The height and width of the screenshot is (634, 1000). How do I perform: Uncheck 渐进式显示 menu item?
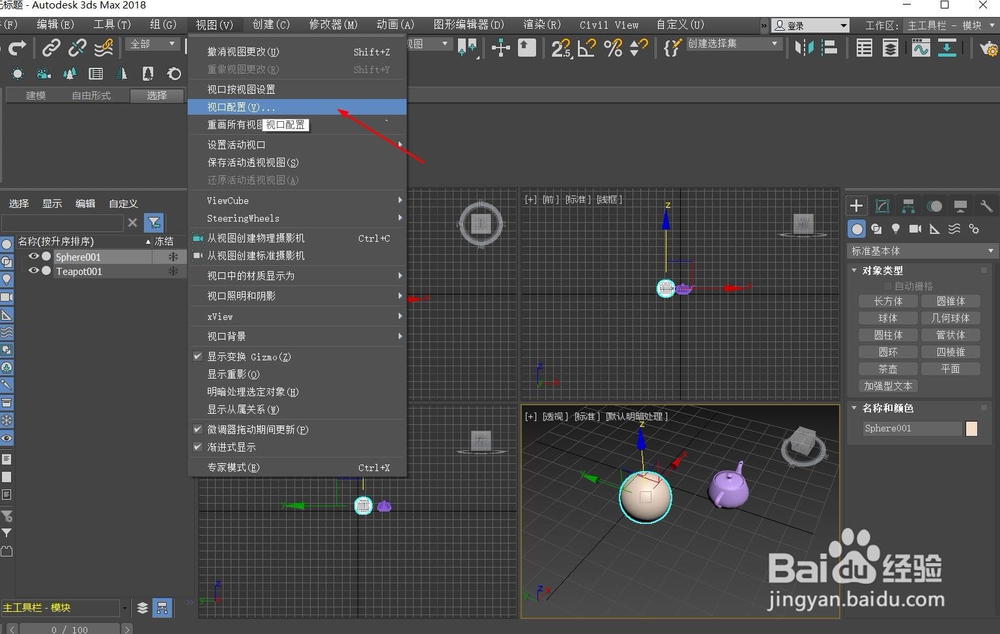297,447
